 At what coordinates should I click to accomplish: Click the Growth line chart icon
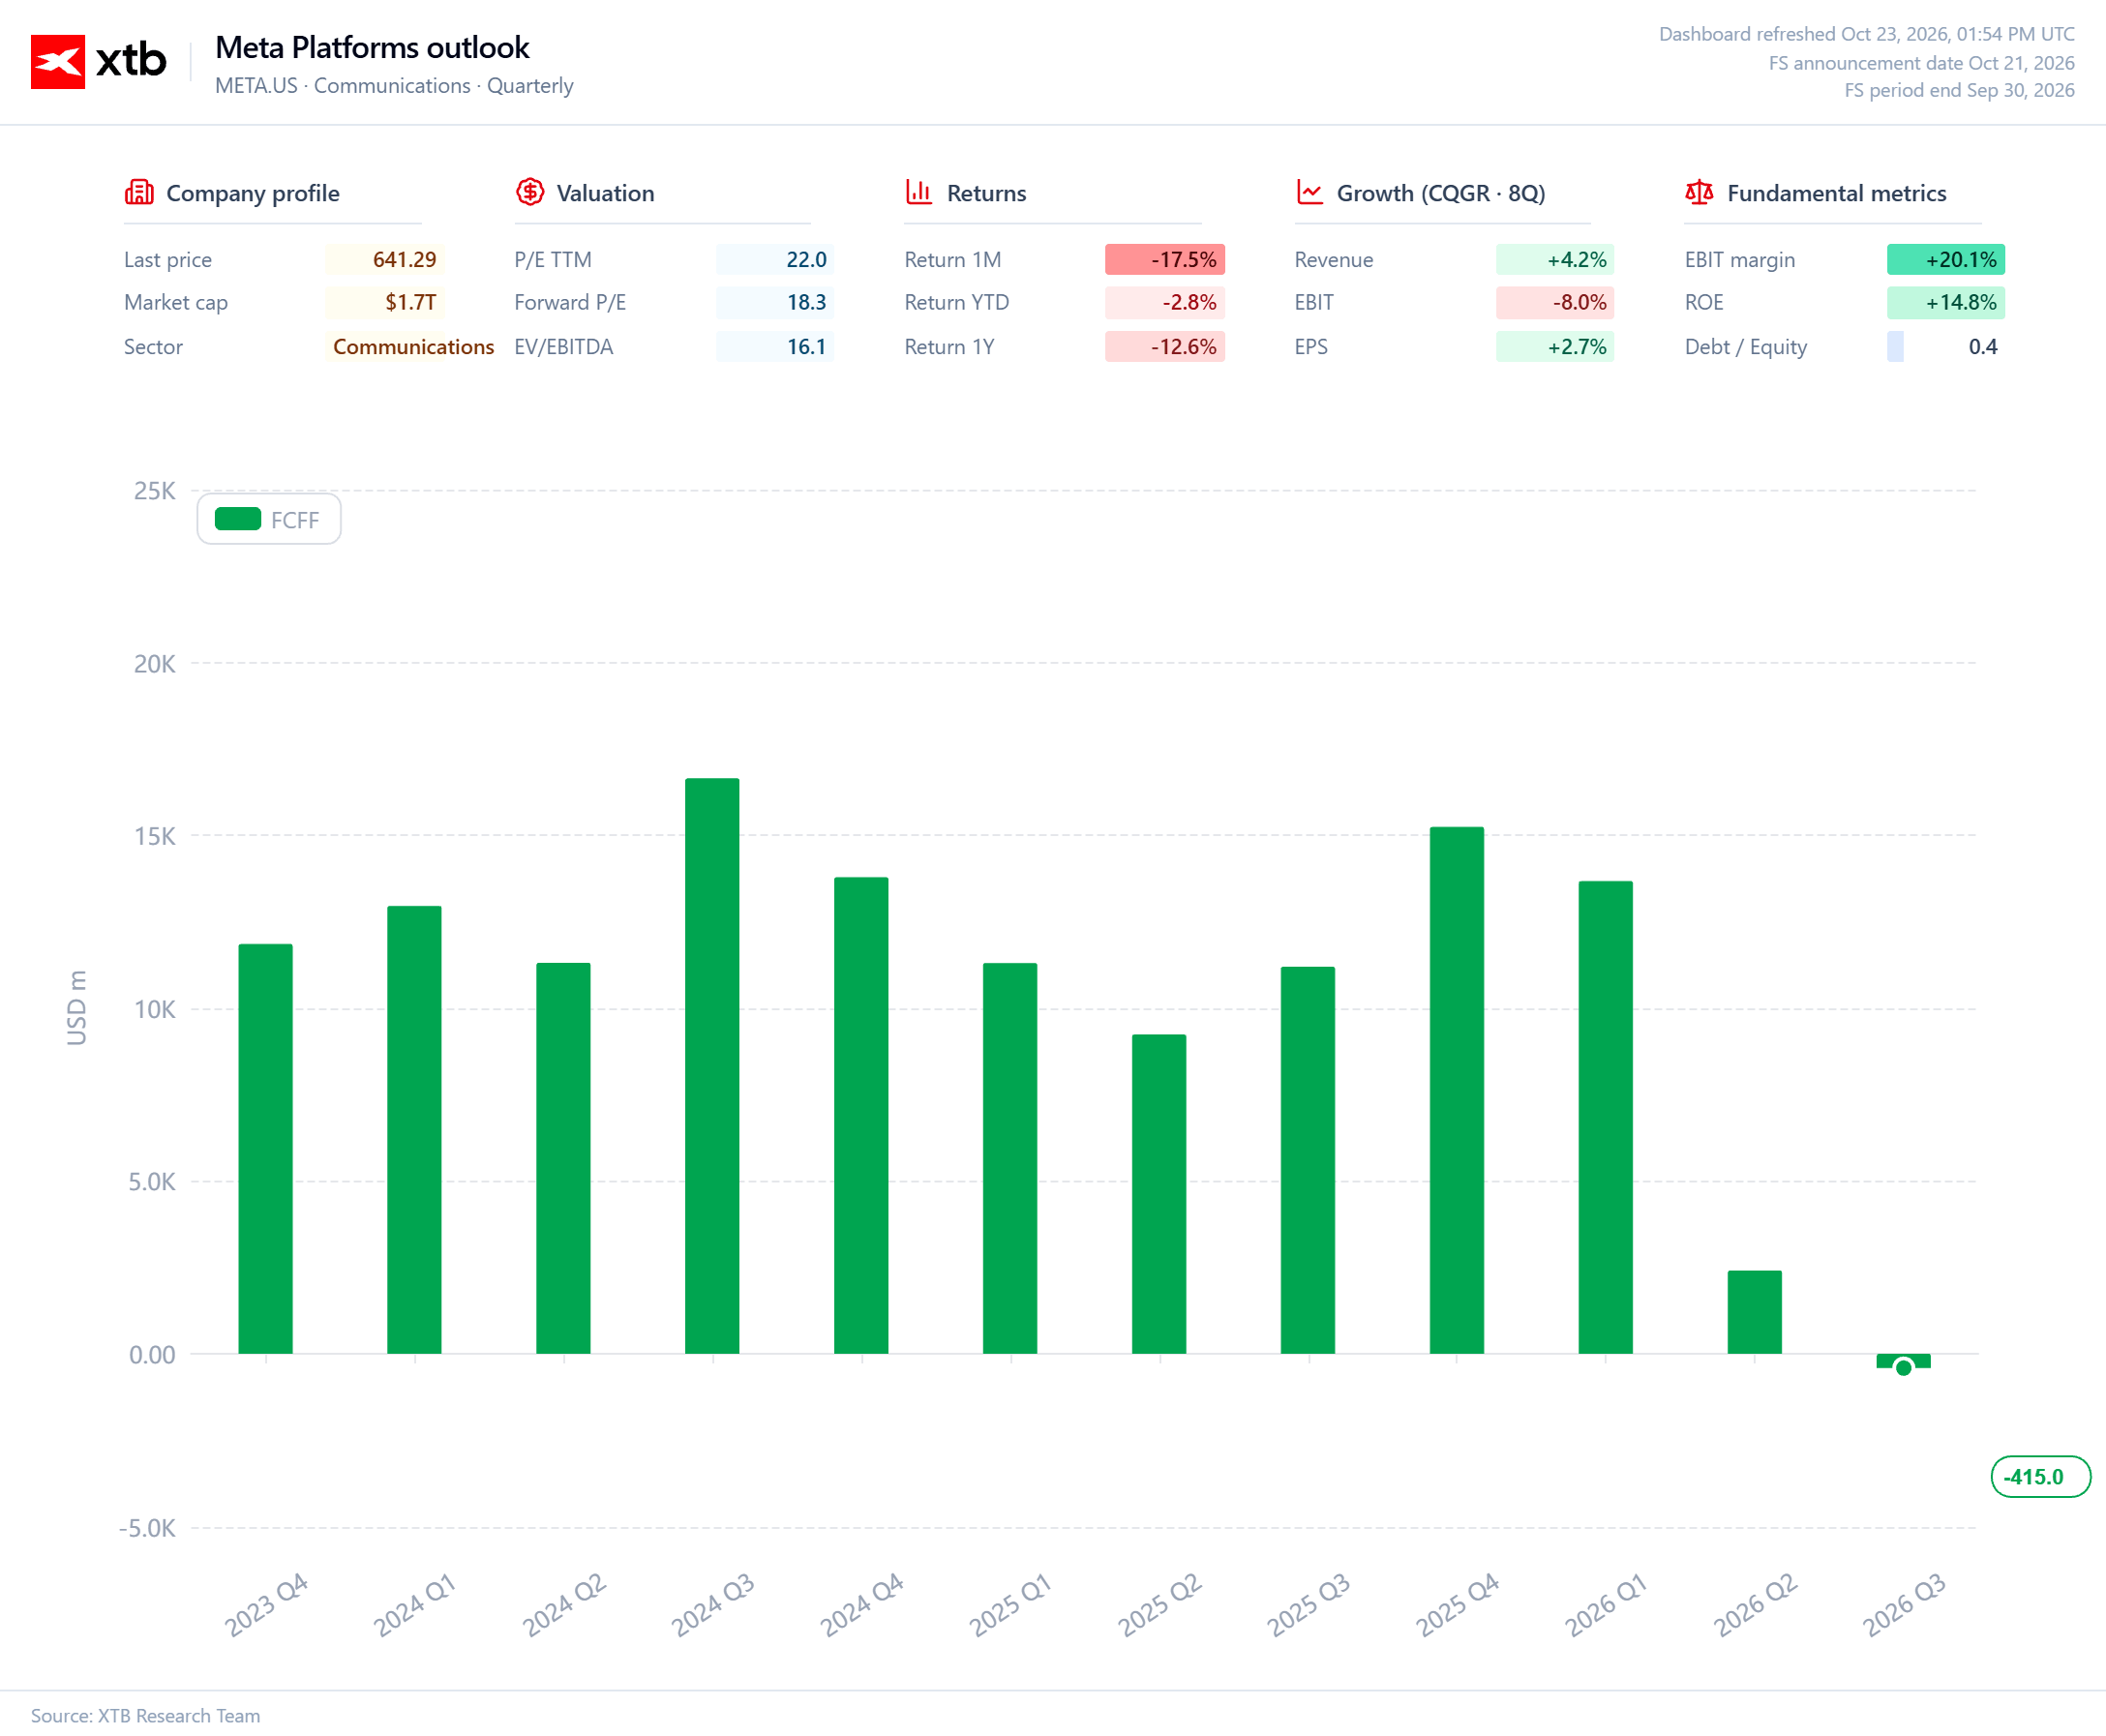[x=1309, y=192]
